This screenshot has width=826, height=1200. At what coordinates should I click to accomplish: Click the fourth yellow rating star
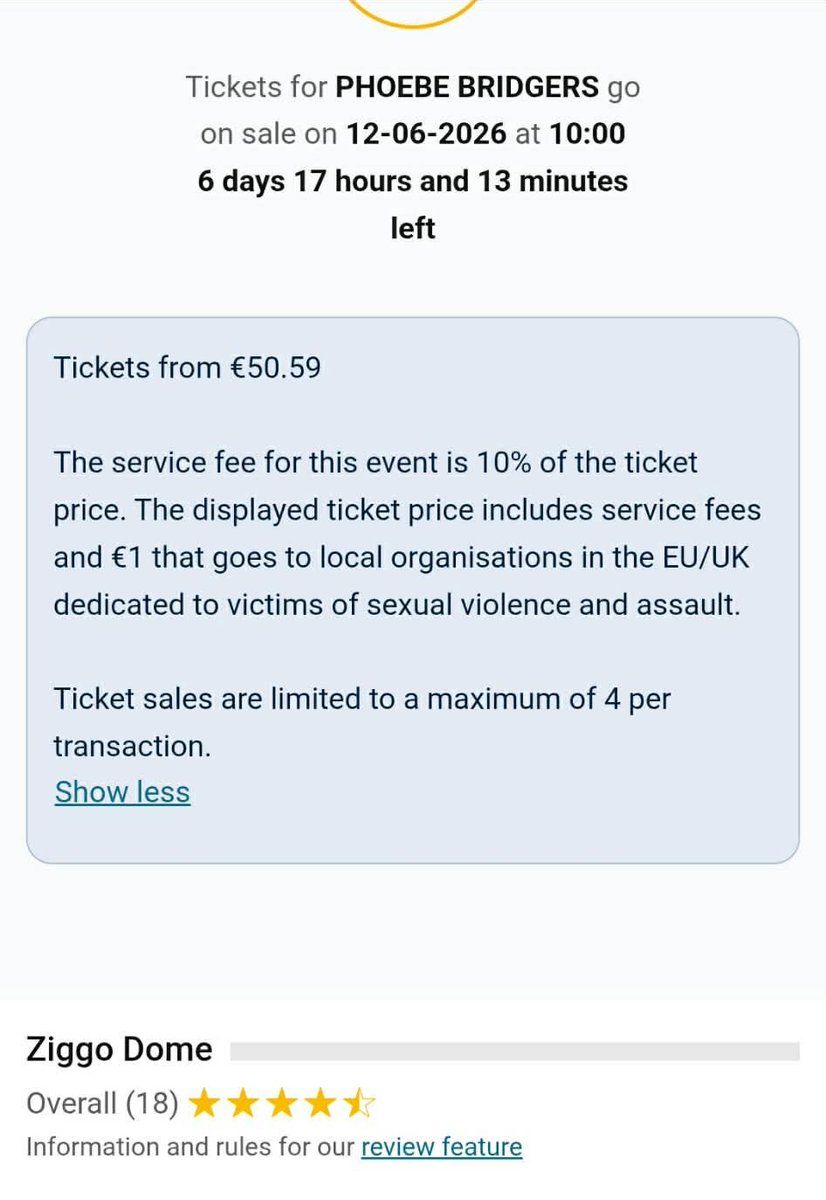[320, 1104]
